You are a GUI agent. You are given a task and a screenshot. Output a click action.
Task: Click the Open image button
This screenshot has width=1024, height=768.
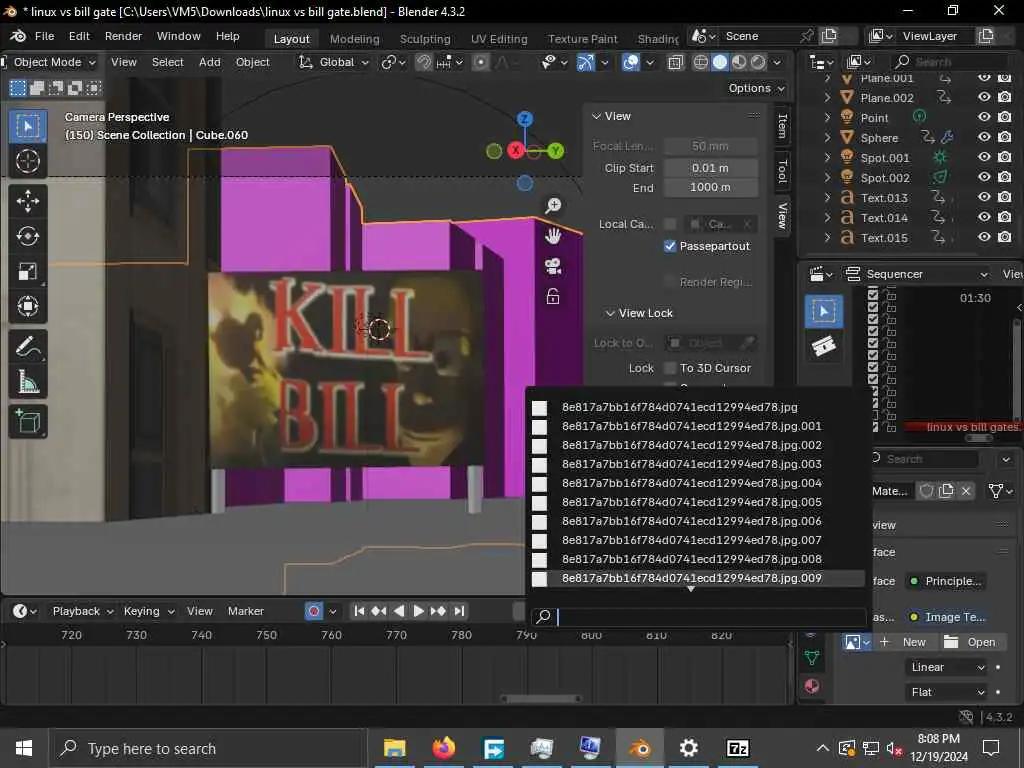pos(972,643)
